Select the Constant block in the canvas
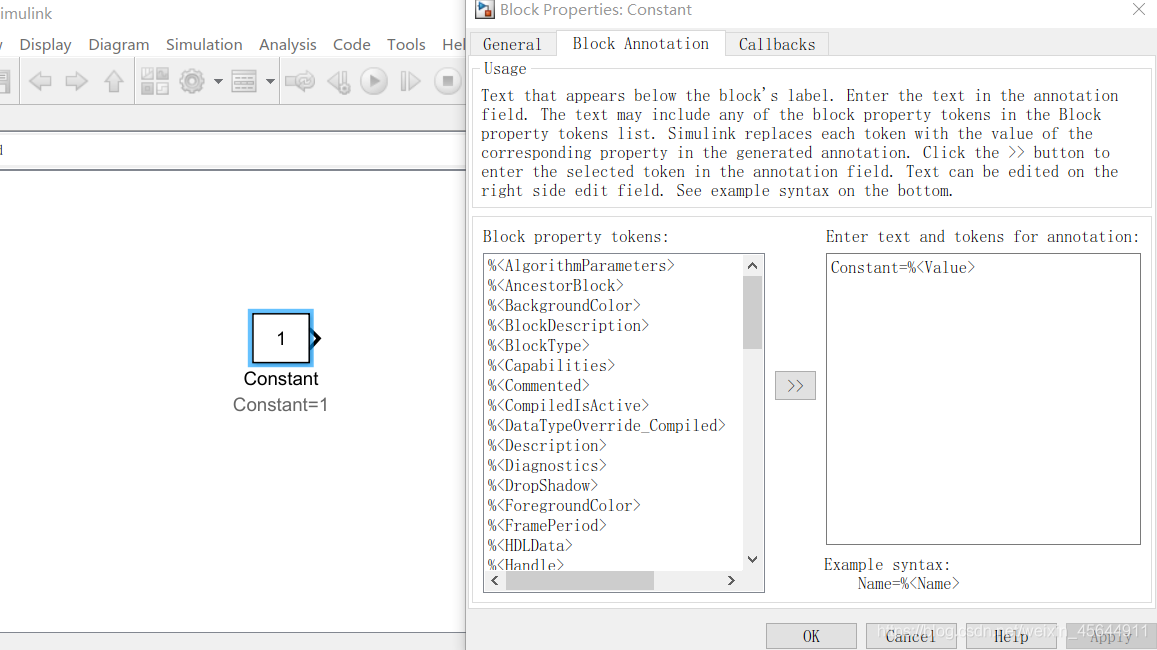This screenshot has height=650, width=1157. (x=281, y=338)
